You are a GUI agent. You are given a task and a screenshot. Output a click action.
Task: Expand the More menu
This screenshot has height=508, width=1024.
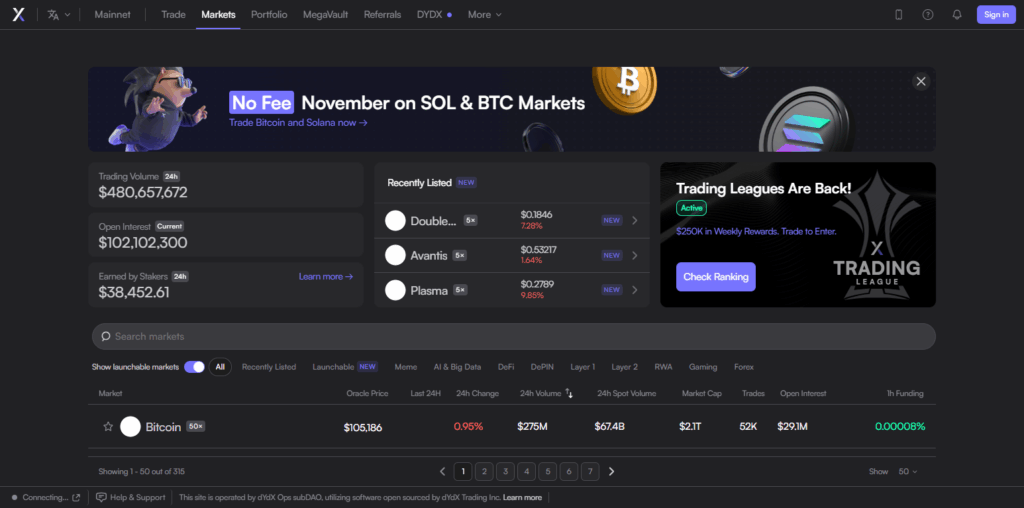485,15
